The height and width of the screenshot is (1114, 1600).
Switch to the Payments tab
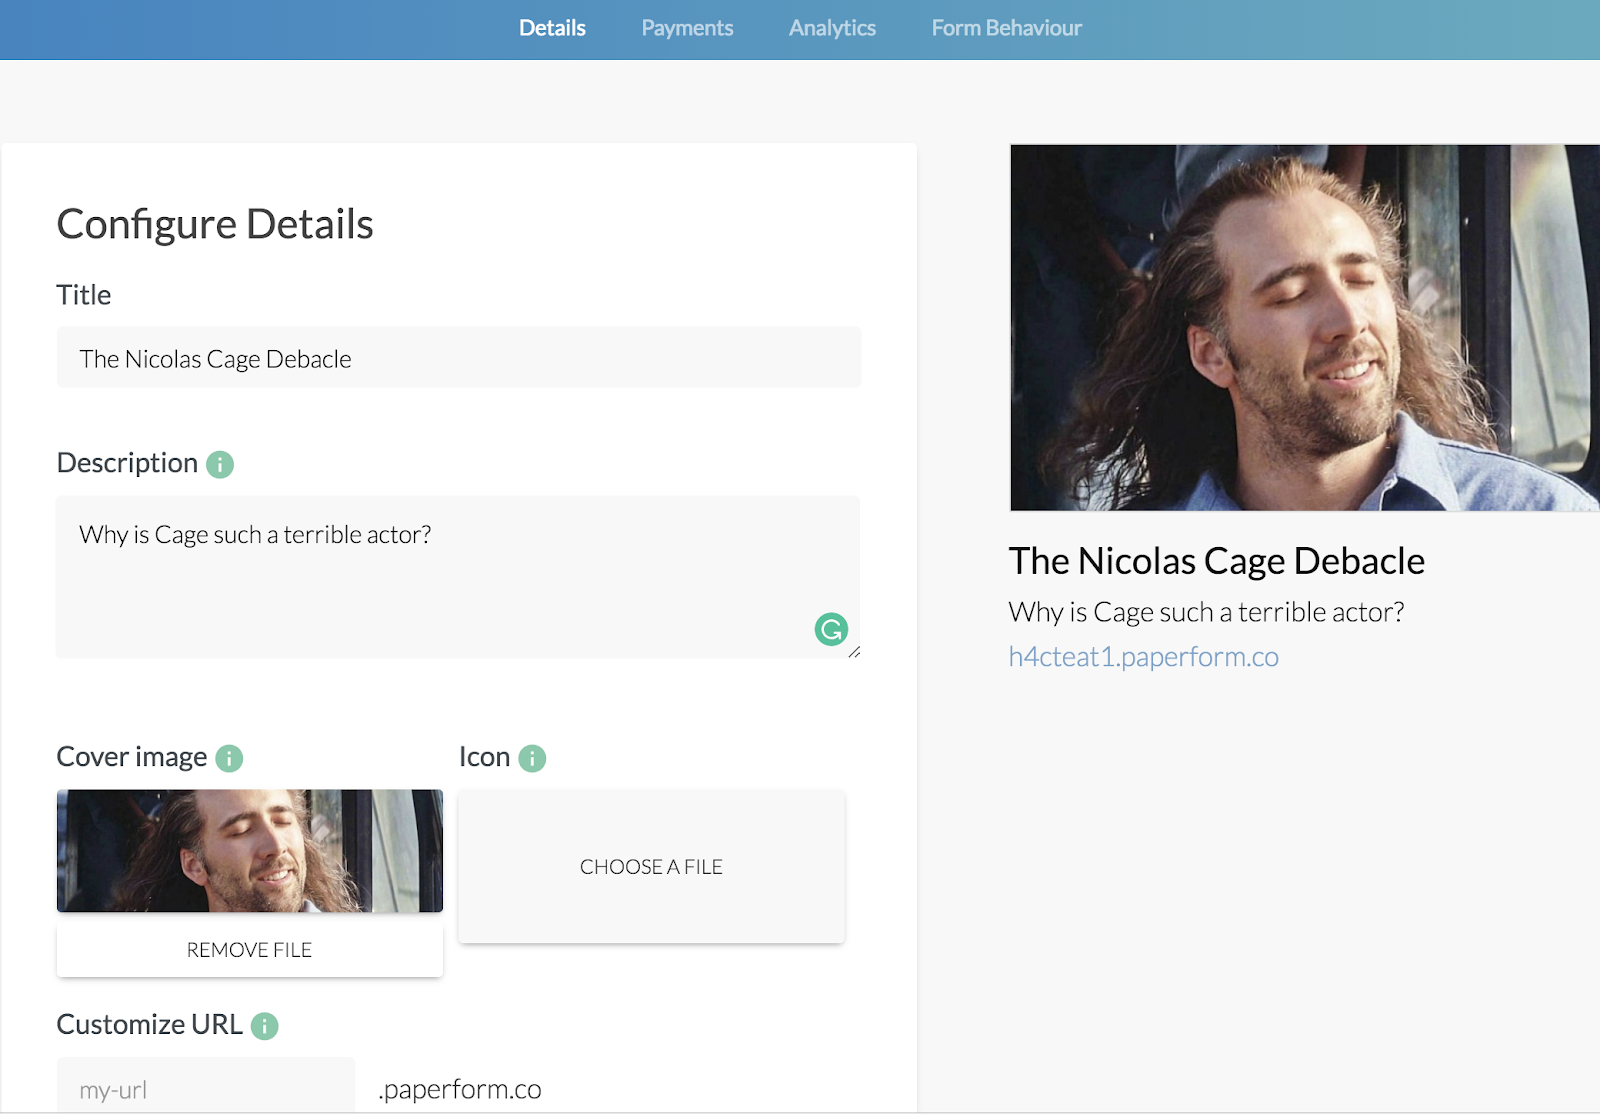click(x=687, y=28)
